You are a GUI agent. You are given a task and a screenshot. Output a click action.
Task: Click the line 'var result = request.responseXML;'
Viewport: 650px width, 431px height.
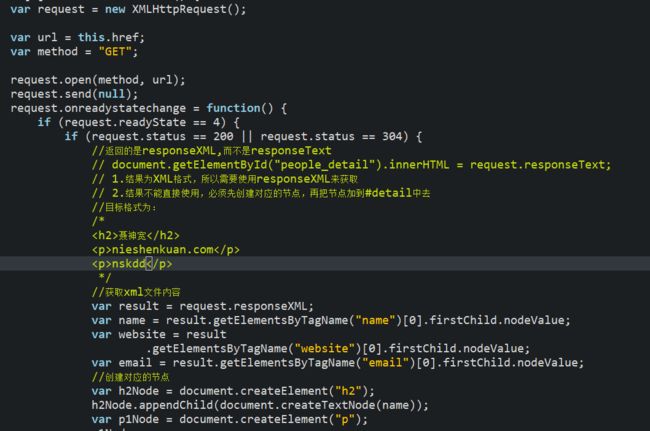(203, 306)
